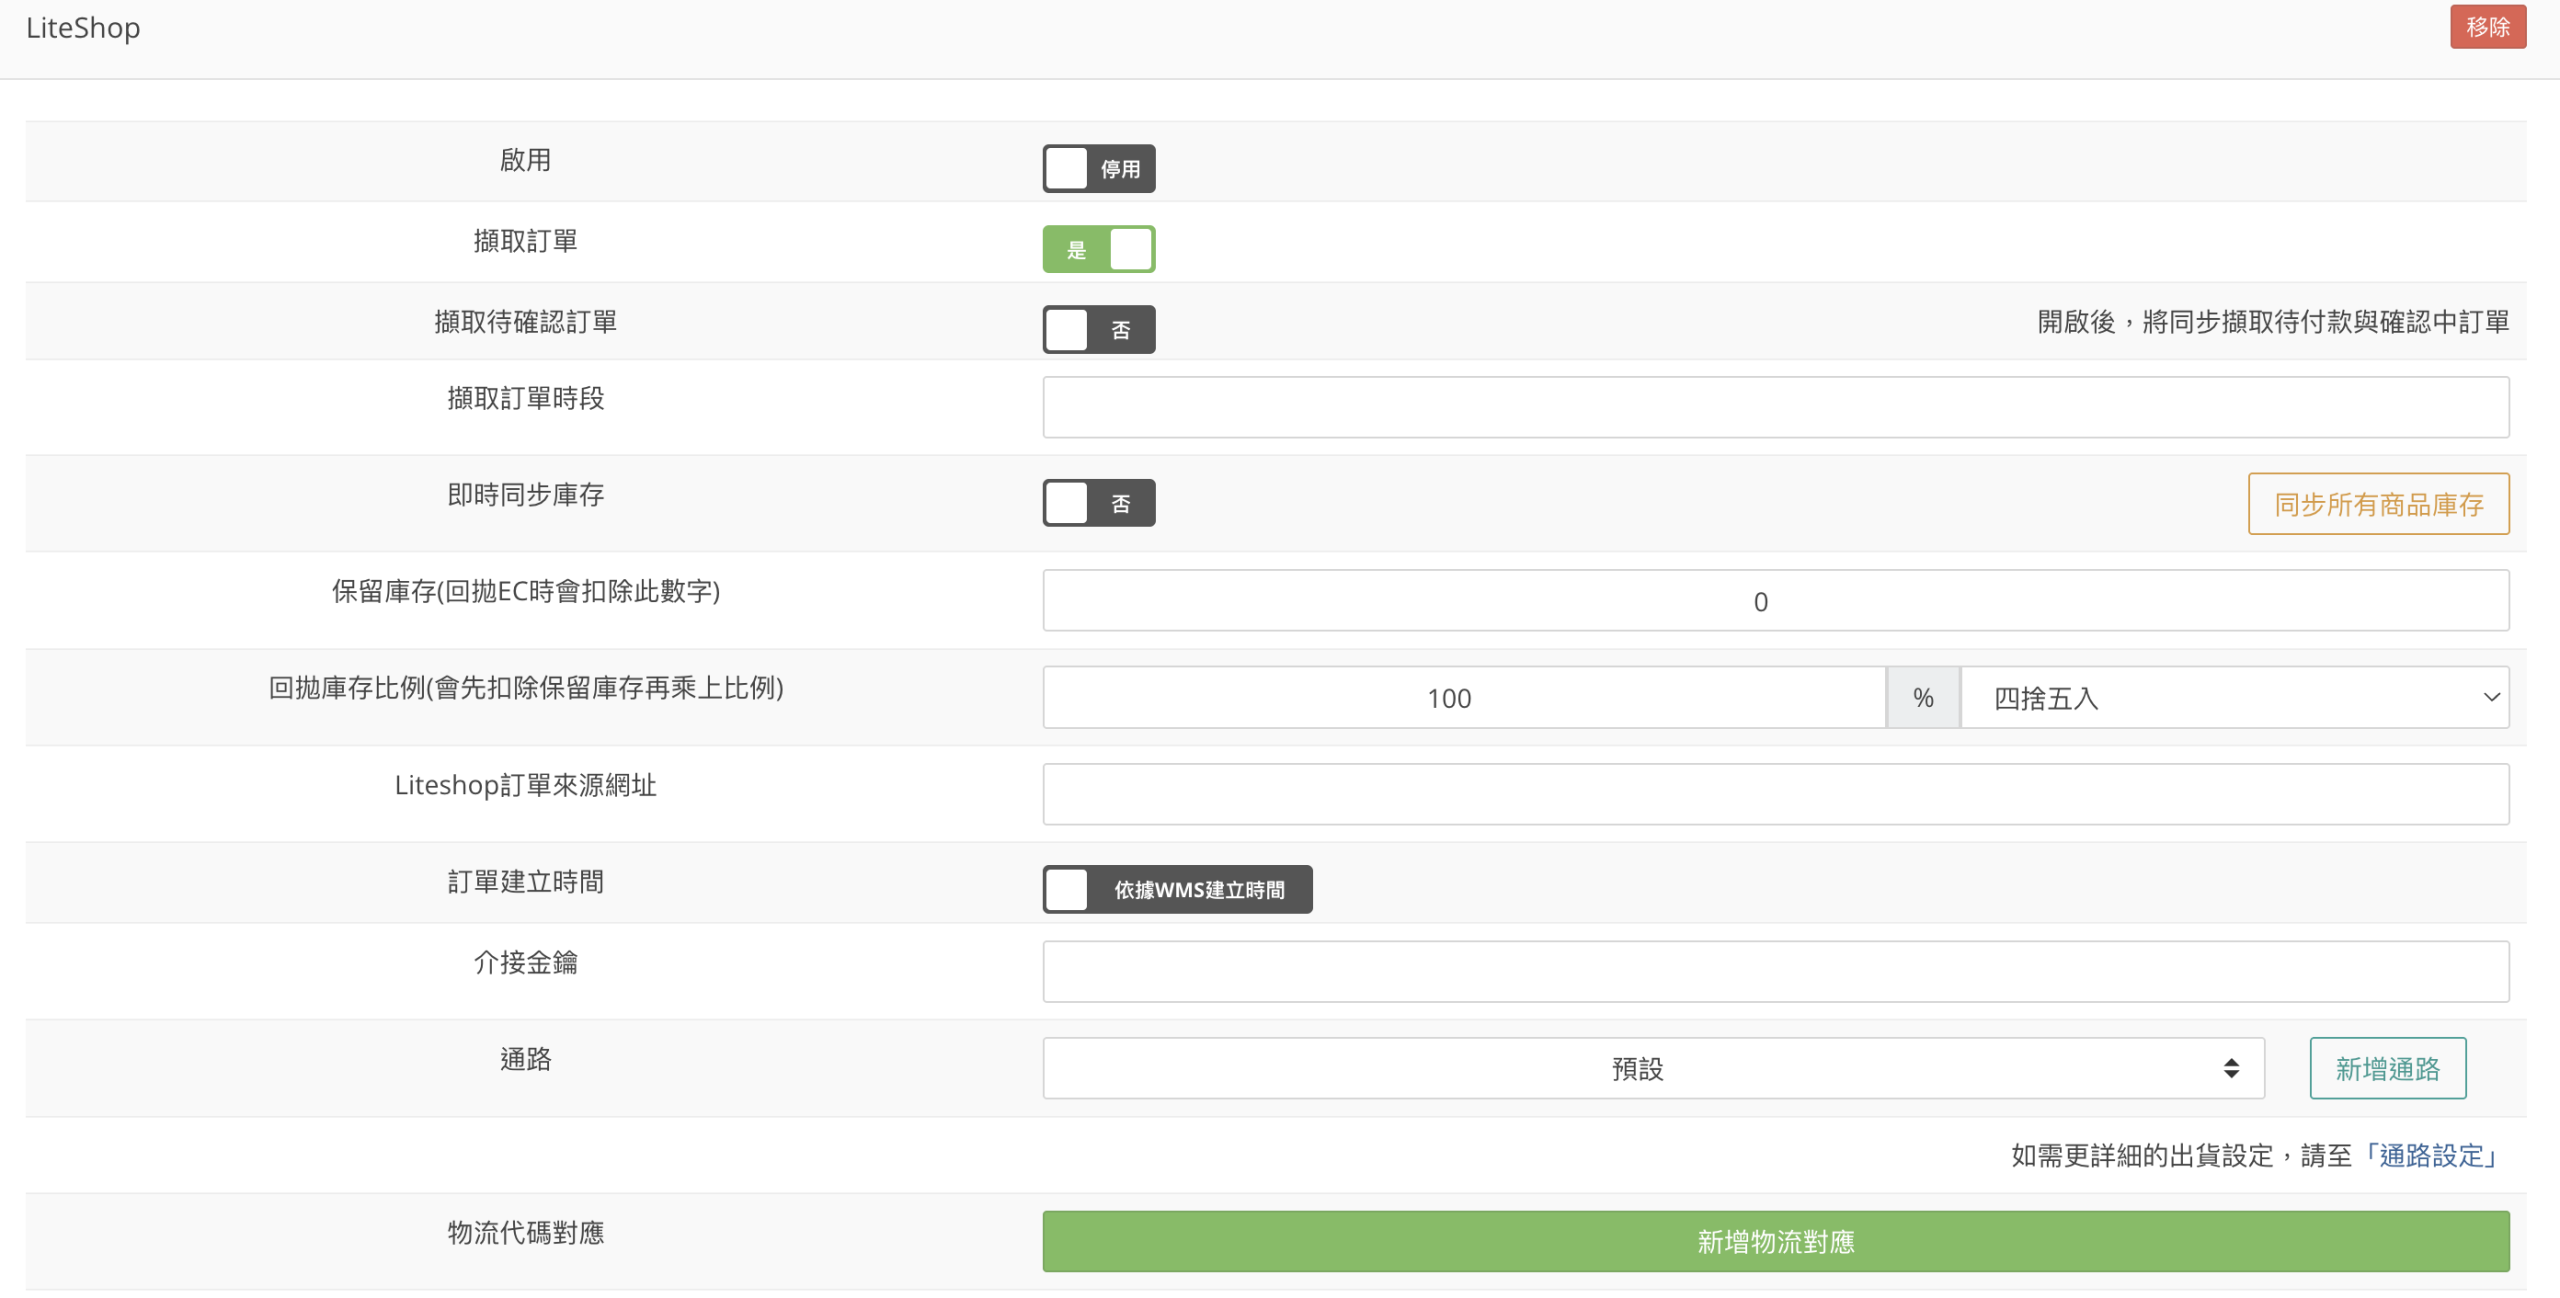
Task: Click the green 新增物流對應 button
Action: click(1775, 1242)
